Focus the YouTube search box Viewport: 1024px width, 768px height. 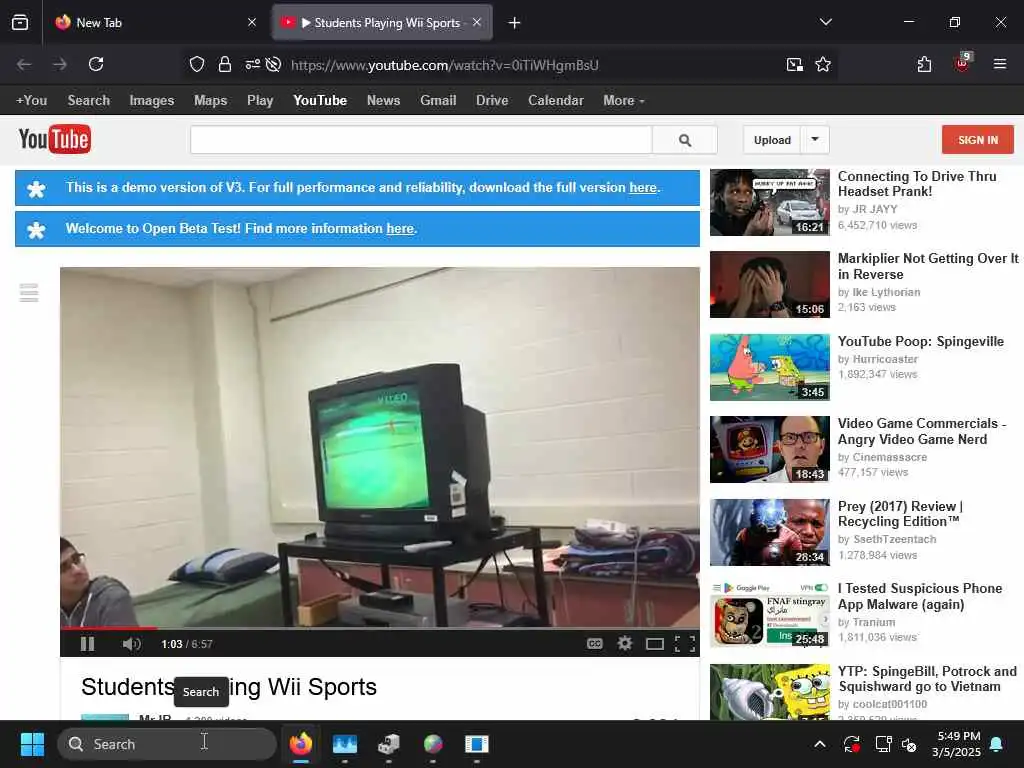[x=421, y=140]
